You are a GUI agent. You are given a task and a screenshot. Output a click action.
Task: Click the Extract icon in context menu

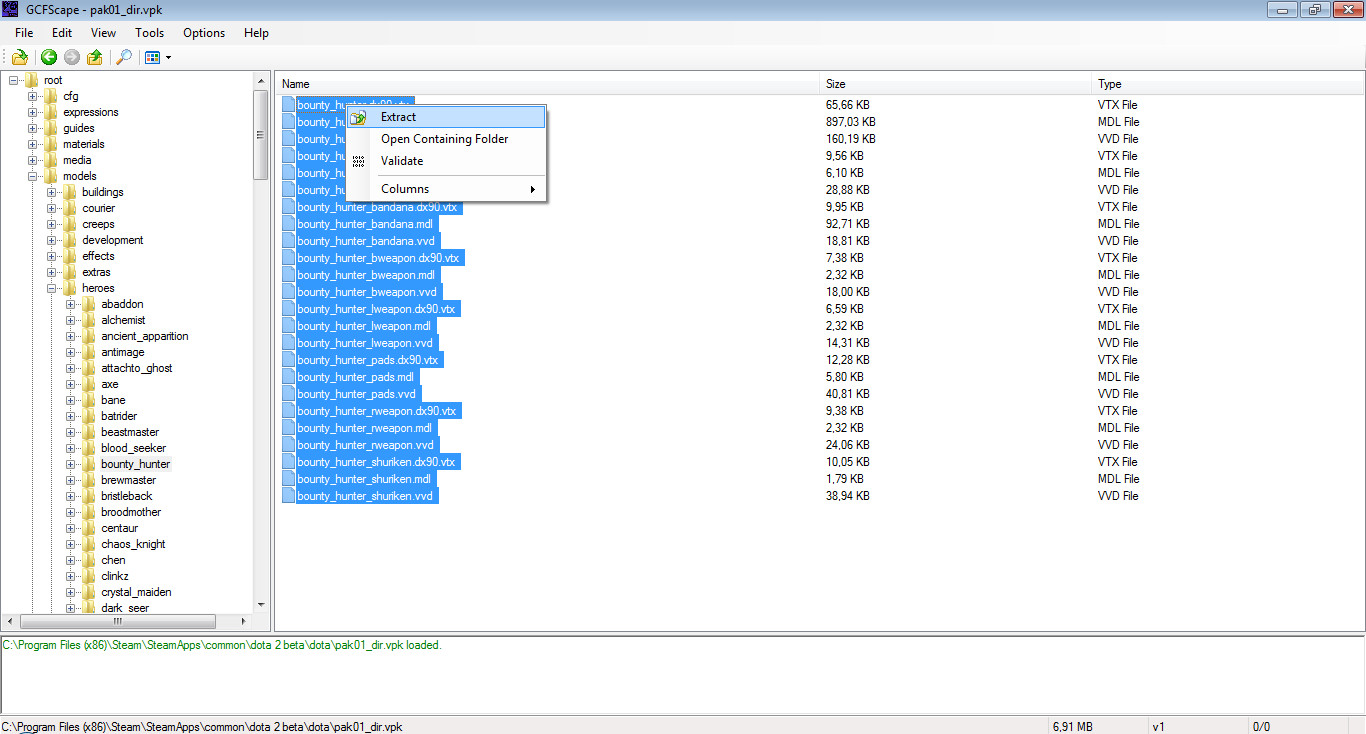[x=358, y=117]
